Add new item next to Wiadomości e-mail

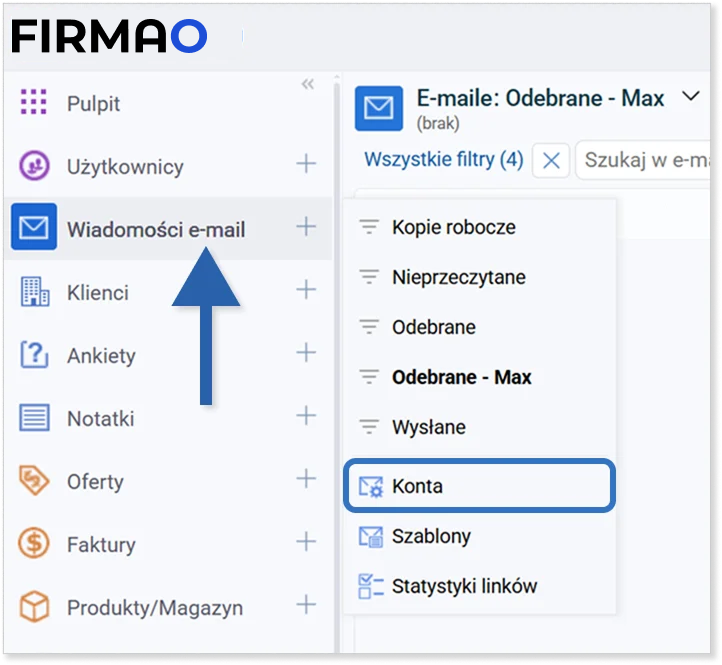306,228
